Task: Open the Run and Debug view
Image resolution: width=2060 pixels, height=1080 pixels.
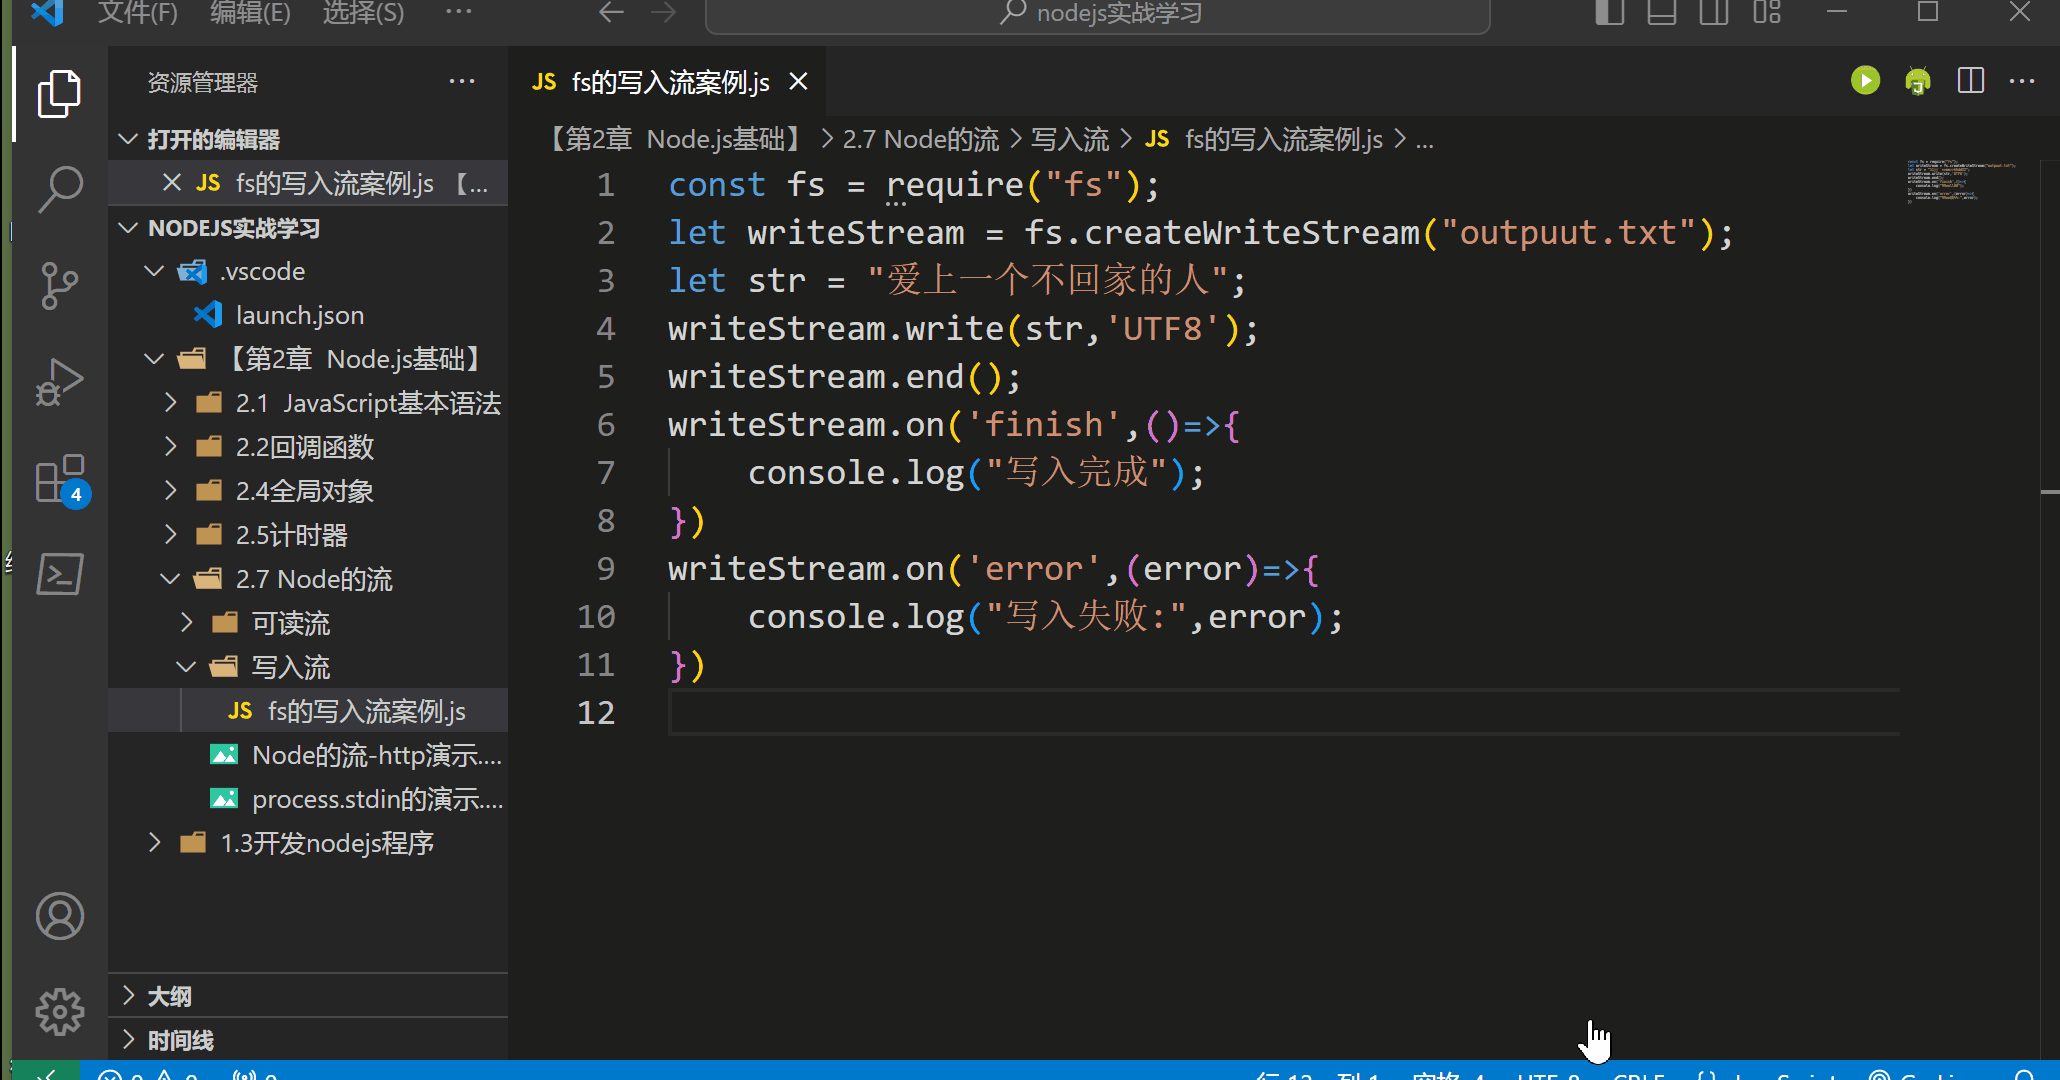Action: 60,380
